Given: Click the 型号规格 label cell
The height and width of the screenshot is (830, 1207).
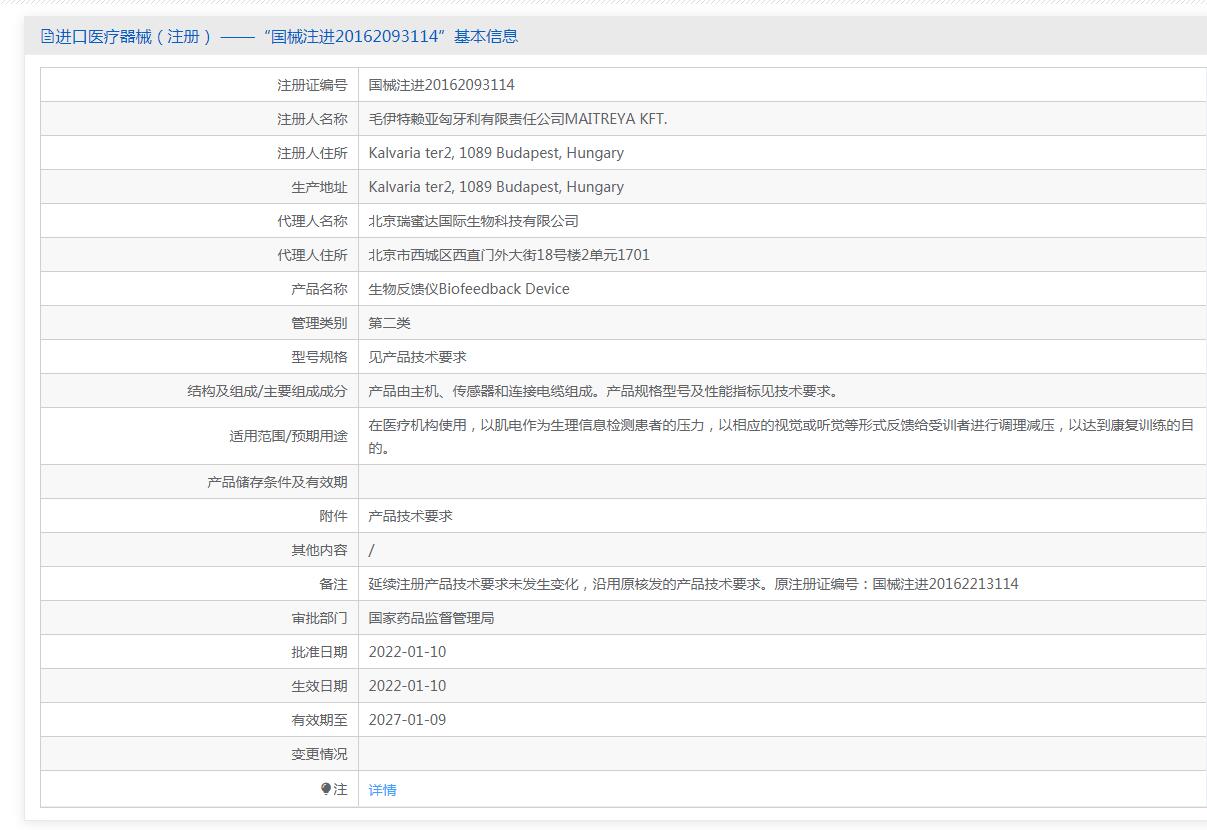Looking at the screenshot, I should point(199,357).
